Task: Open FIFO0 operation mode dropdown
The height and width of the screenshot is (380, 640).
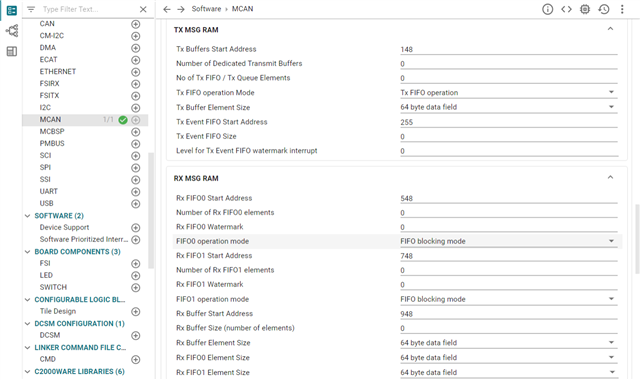Action: (508, 241)
